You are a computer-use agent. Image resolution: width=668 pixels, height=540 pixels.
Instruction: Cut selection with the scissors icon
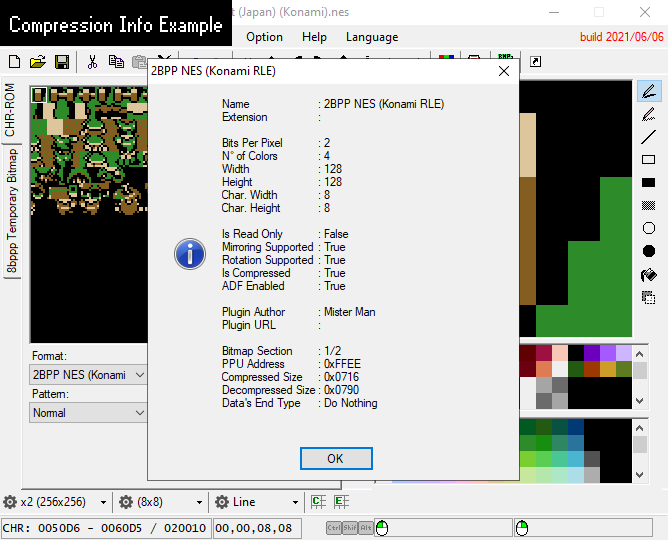92,62
